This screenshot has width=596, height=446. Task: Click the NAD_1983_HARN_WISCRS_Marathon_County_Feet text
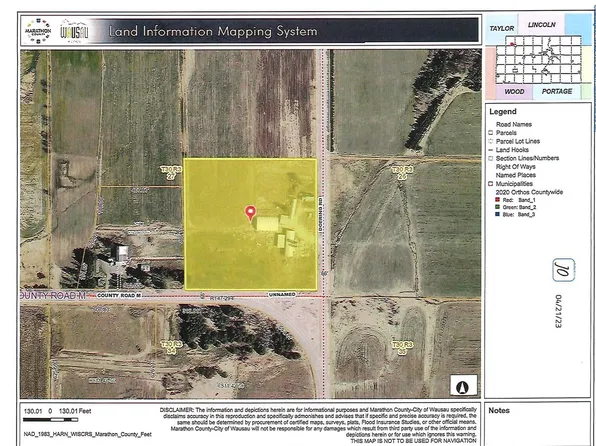88,434
